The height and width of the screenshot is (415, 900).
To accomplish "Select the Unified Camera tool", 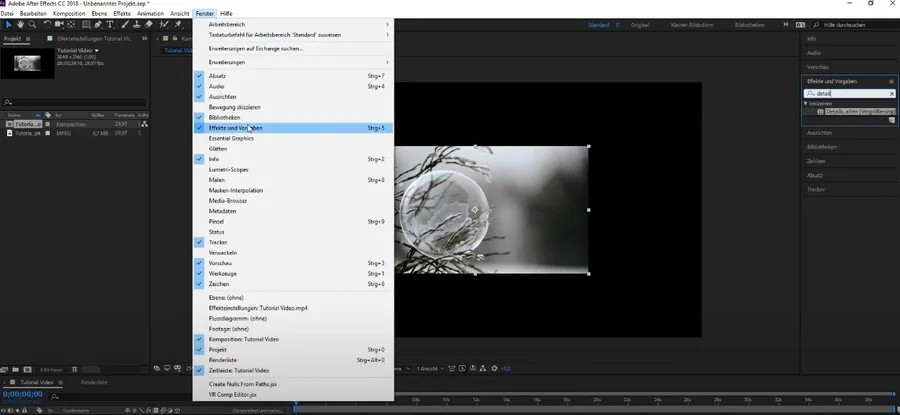I will click(x=59, y=24).
